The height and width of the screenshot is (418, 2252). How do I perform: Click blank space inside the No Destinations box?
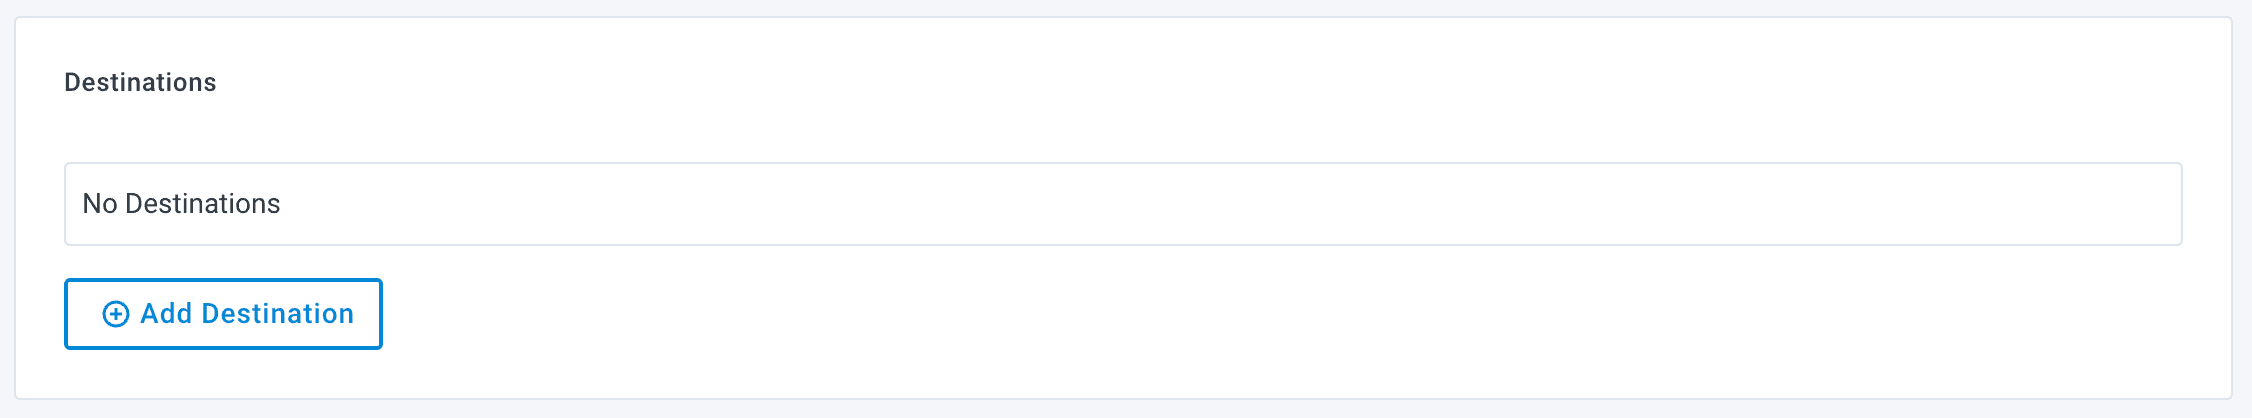[x=1400, y=204]
